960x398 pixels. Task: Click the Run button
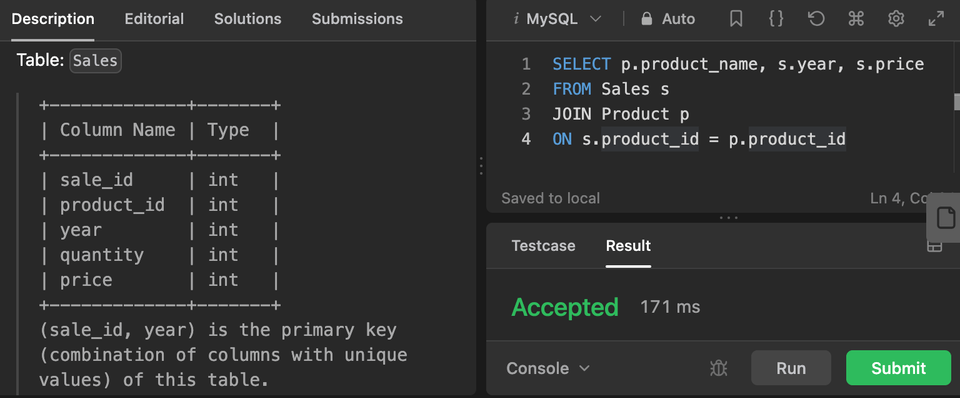click(791, 368)
